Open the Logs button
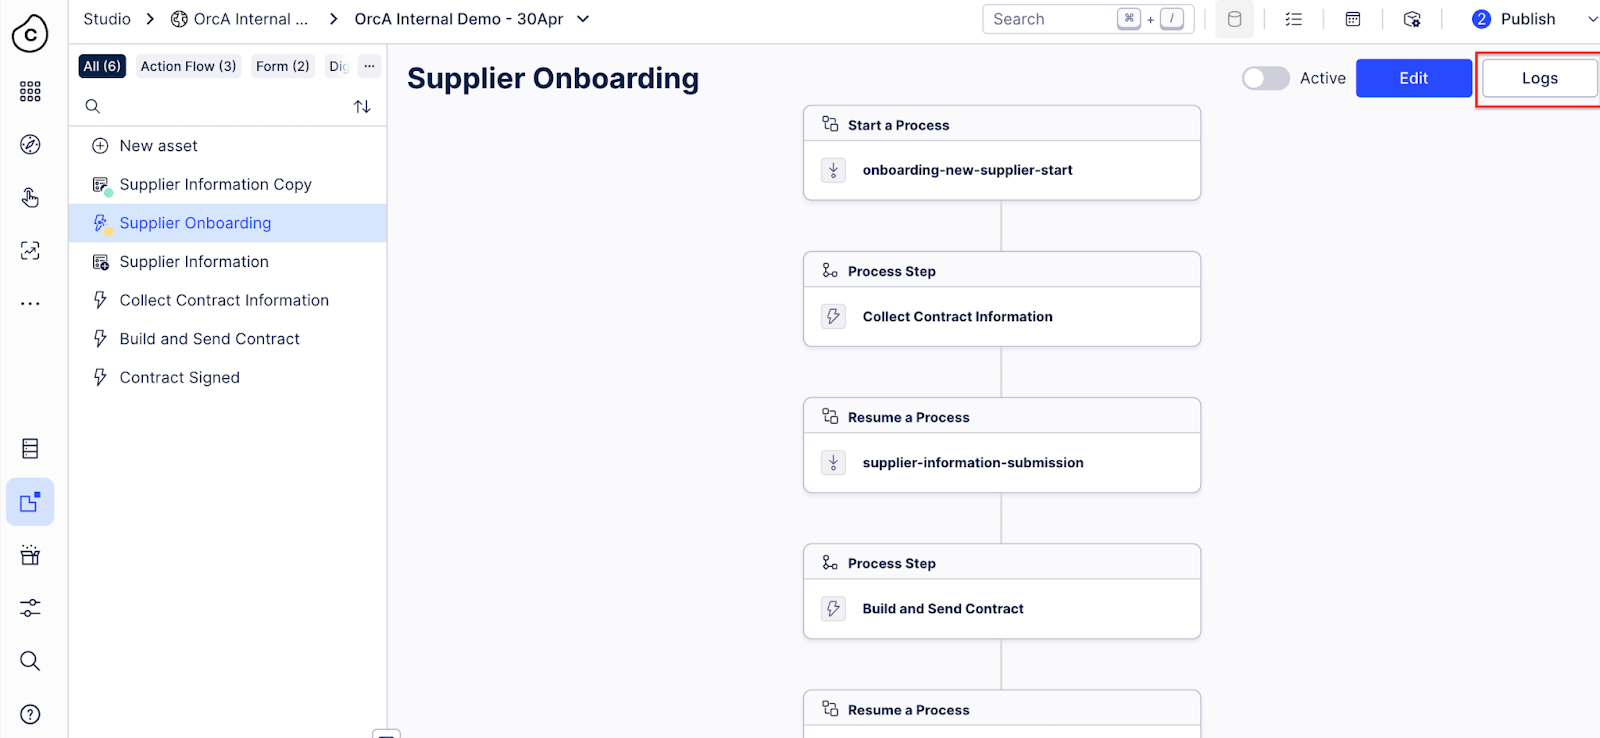The image size is (1600, 738). click(x=1539, y=78)
